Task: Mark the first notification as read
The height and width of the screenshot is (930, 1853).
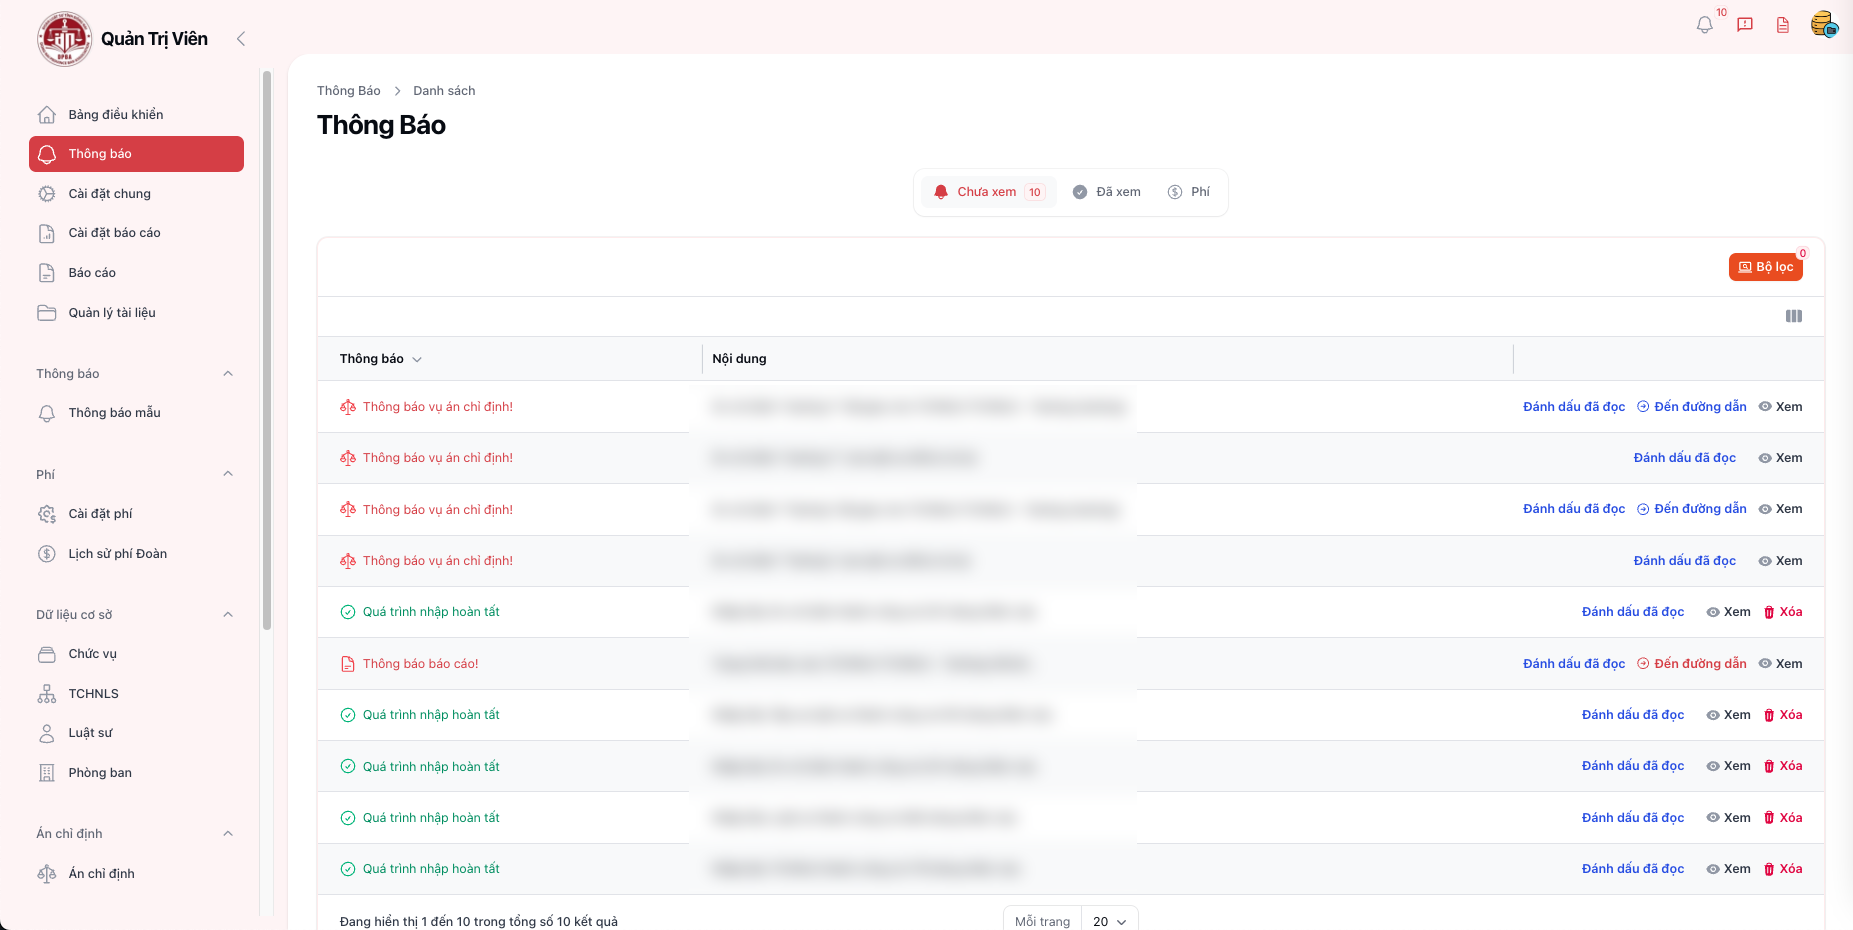Action: 1573,407
